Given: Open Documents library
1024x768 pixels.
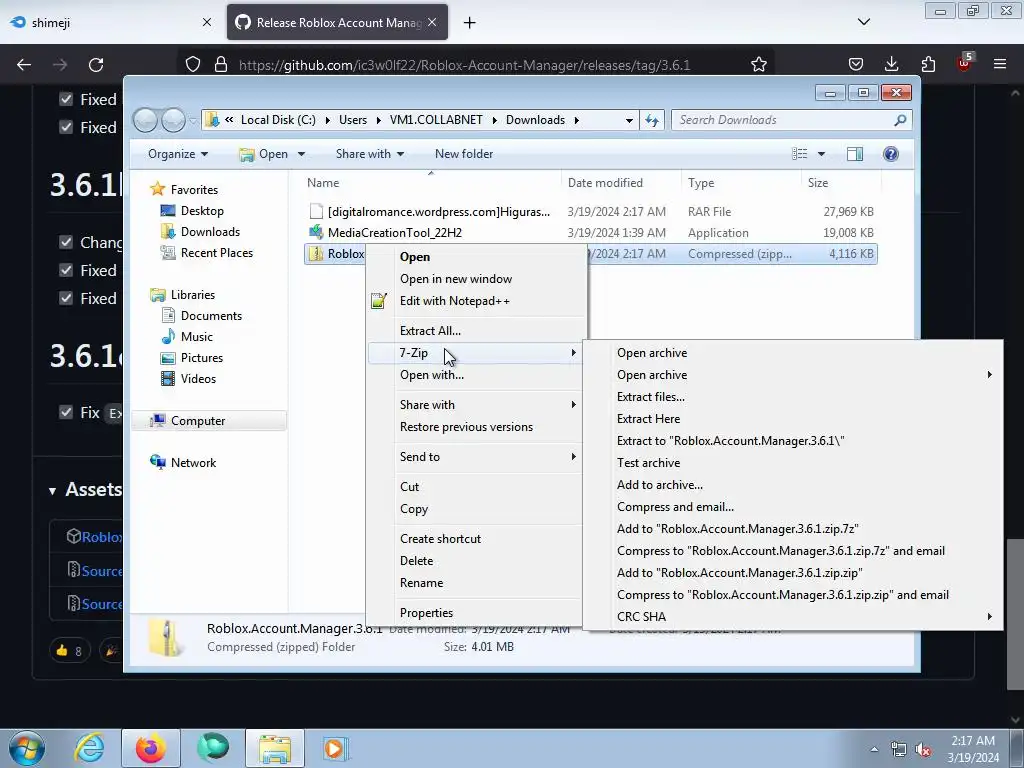Looking at the screenshot, I should click(x=211, y=316).
